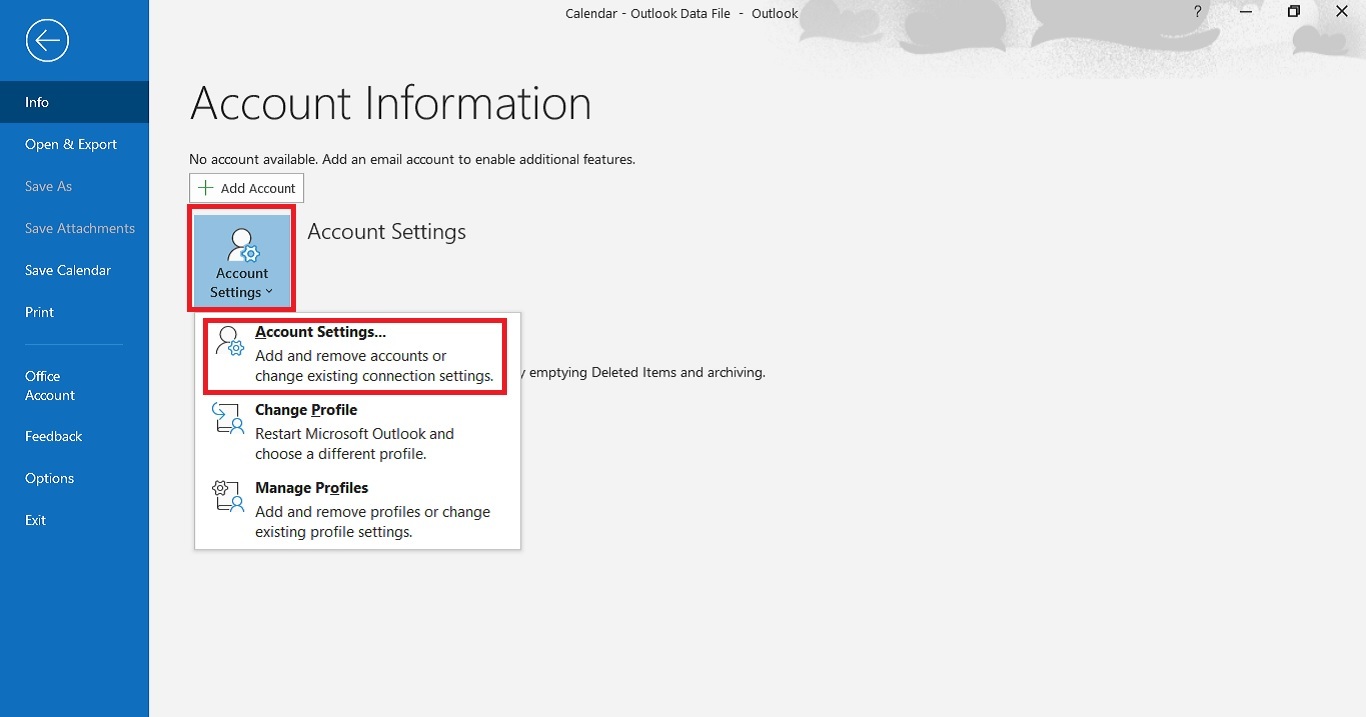
Task: Choose Change Profile from the dropdown
Action: coord(357,431)
